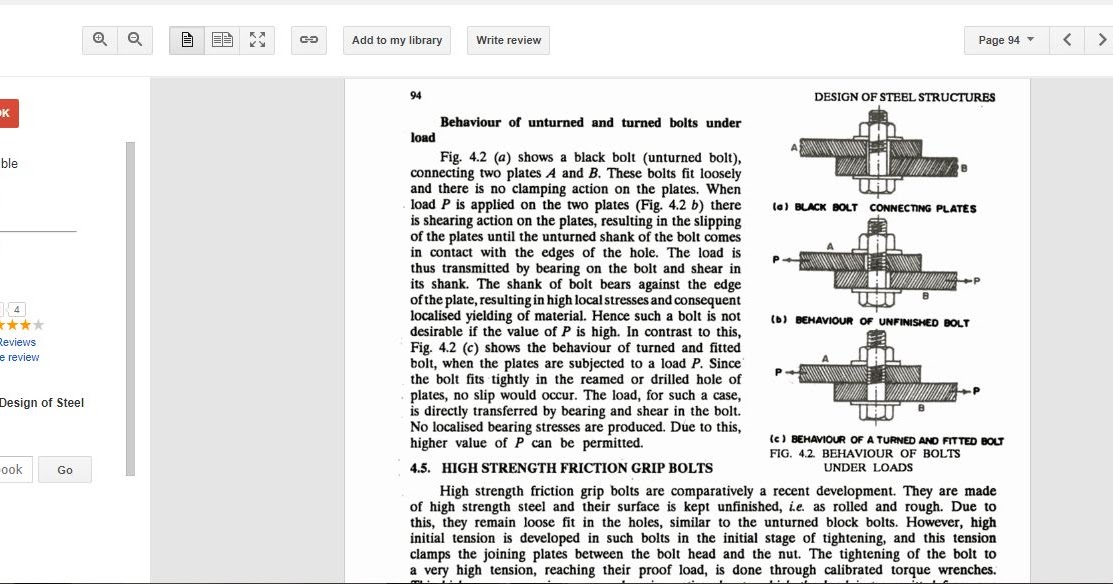Open the link/share icon
Image resolution: width=1113 pixels, height=584 pixels.
pos(309,40)
